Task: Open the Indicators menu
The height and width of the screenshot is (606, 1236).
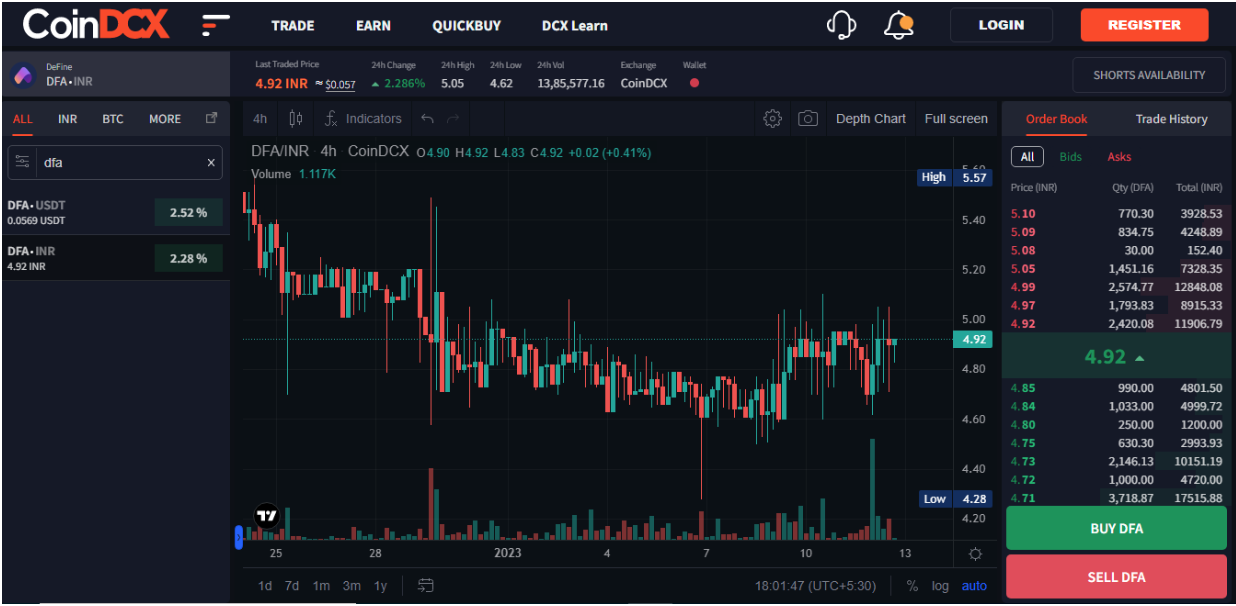Action: click(x=363, y=118)
